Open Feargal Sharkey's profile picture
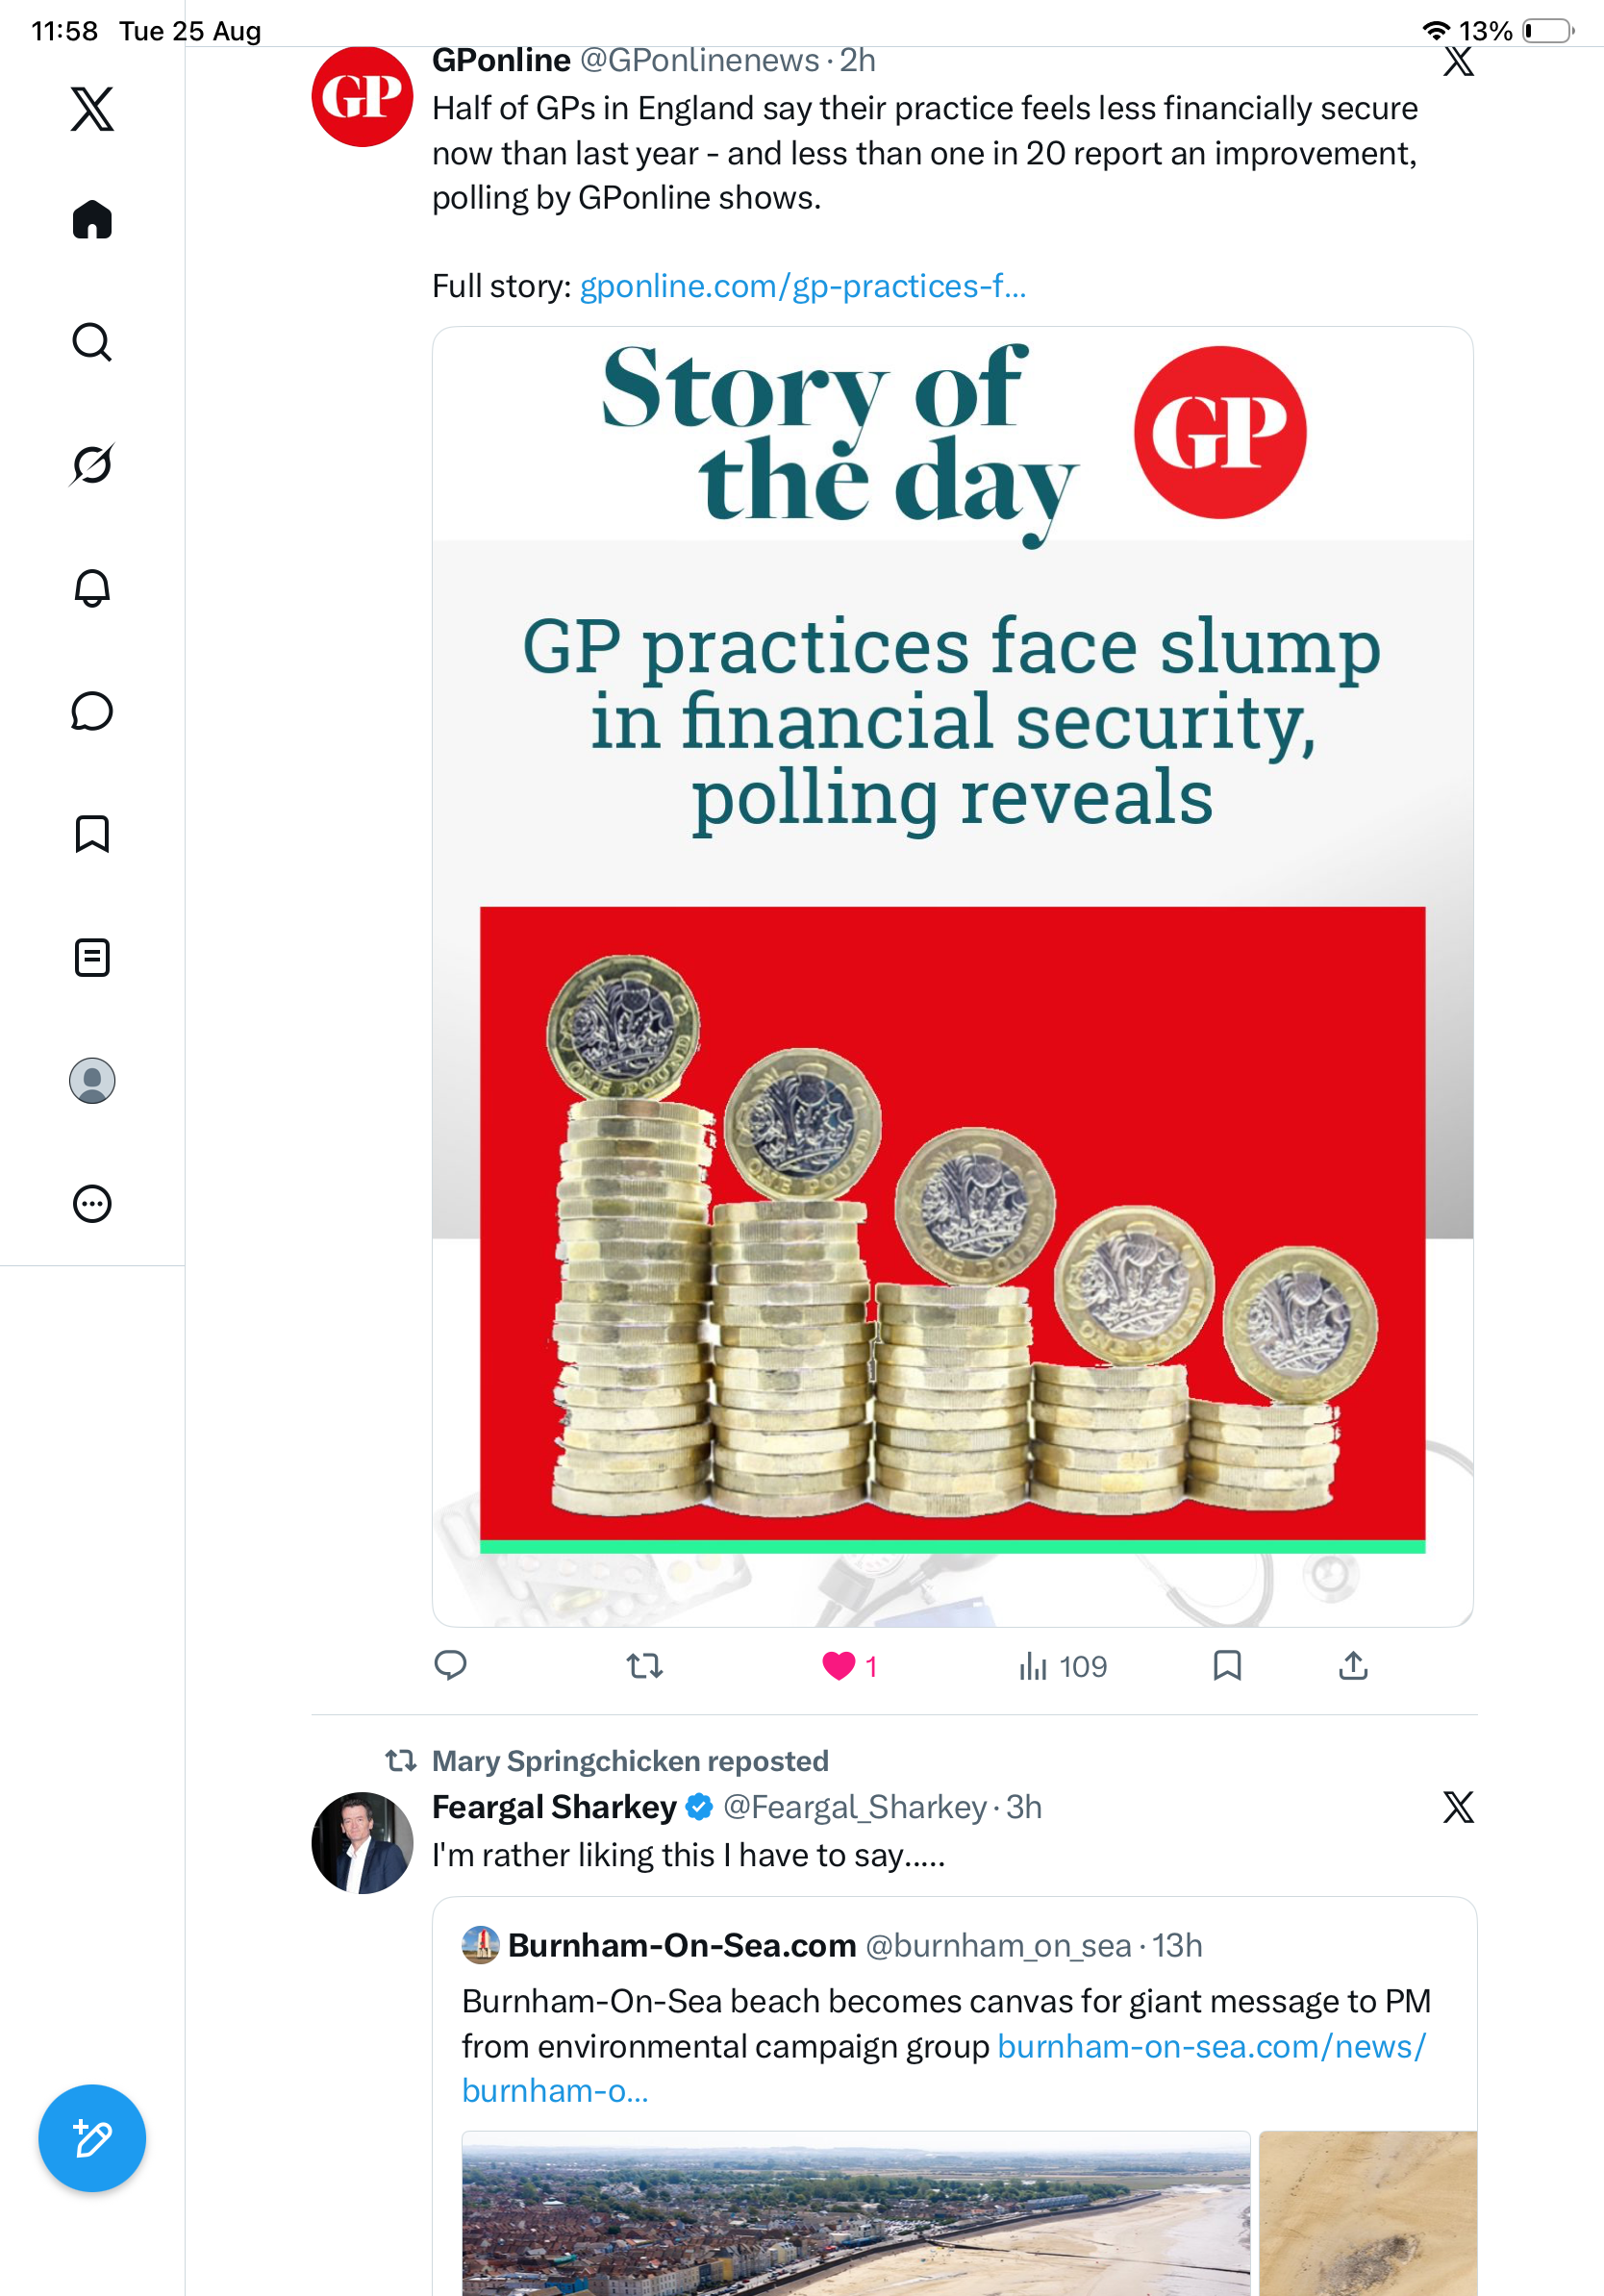The height and width of the screenshot is (2296, 1604). click(362, 1842)
